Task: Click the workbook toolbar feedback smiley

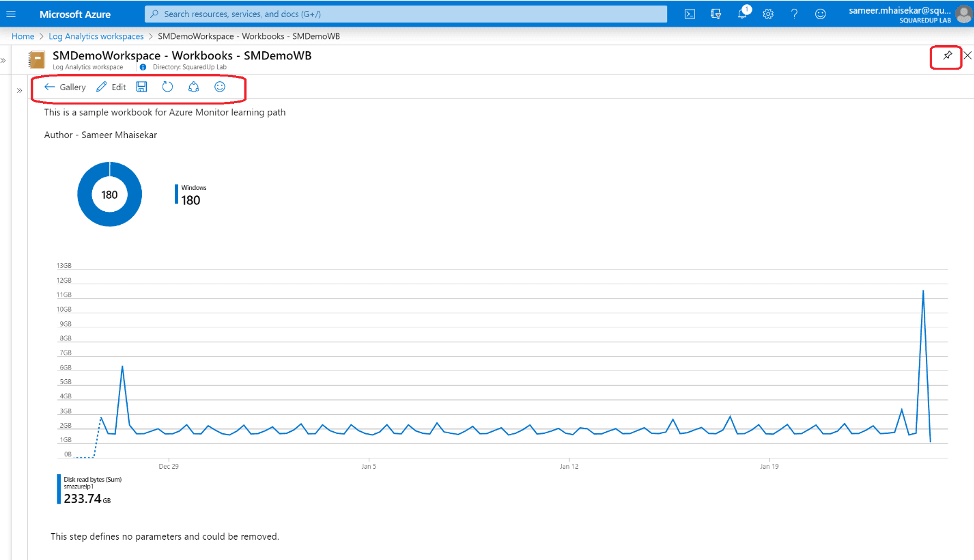Action: coord(220,87)
